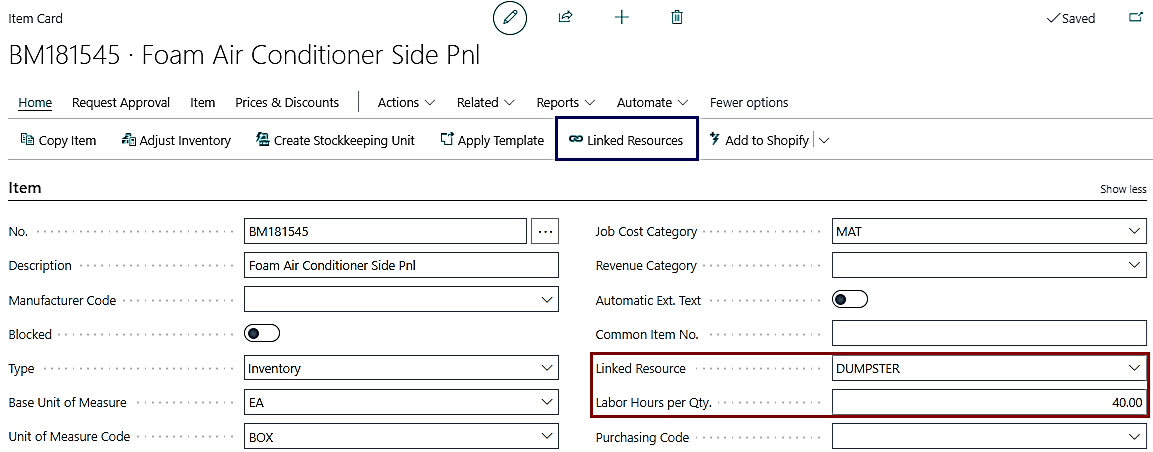Open Linked Resources

pyautogui.click(x=626, y=140)
